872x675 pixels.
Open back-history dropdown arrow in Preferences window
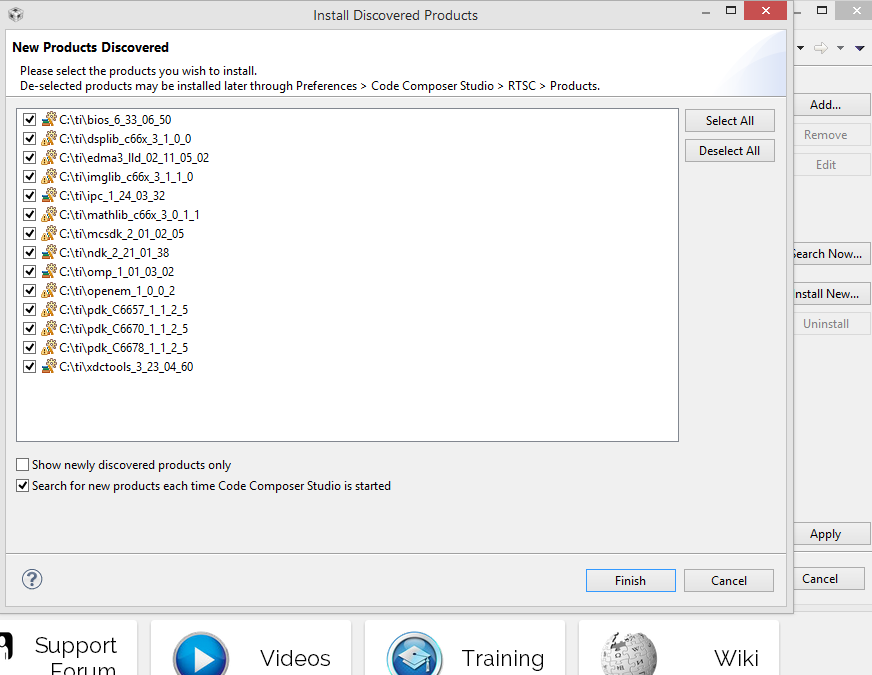point(800,48)
